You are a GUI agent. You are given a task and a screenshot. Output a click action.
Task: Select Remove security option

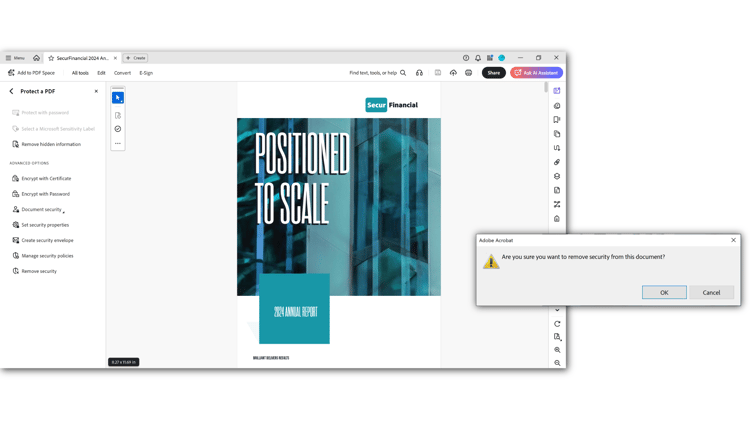coord(34,271)
